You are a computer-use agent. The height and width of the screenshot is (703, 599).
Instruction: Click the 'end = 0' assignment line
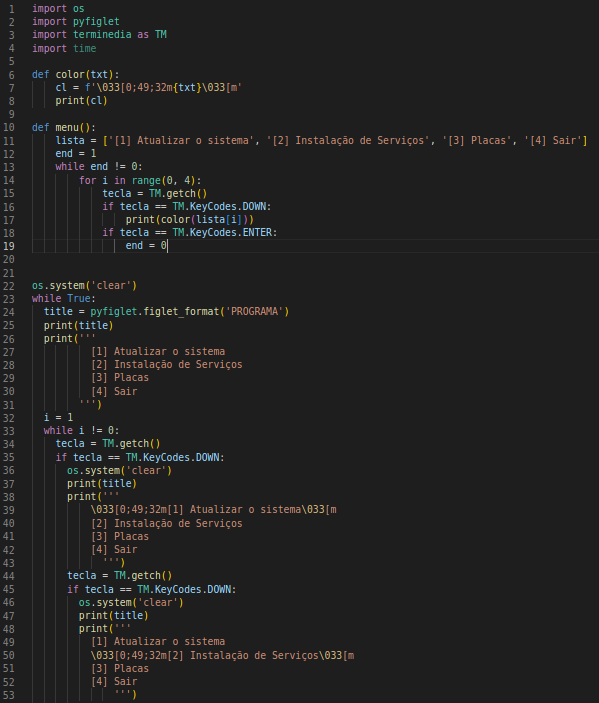(x=146, y=246)
